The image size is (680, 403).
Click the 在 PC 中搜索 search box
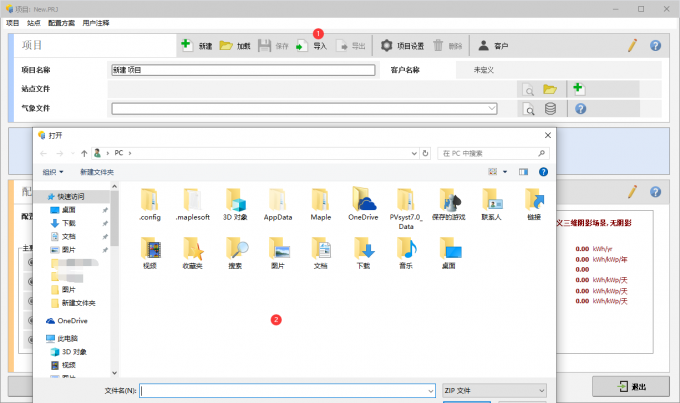click(x=493, y=153)
